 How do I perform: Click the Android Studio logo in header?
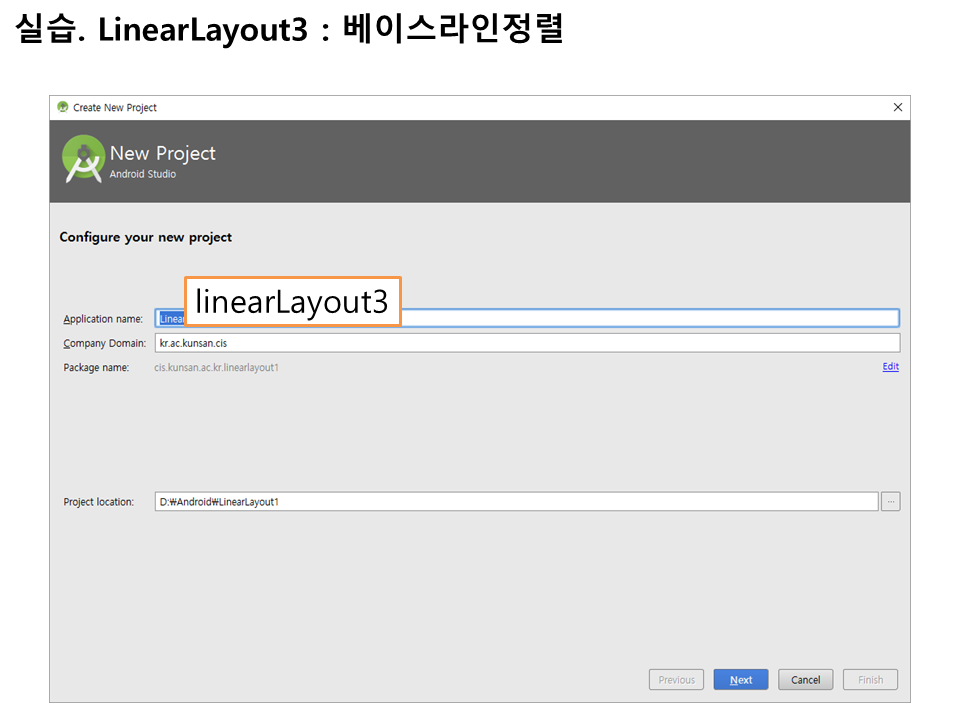coord(83,159)
